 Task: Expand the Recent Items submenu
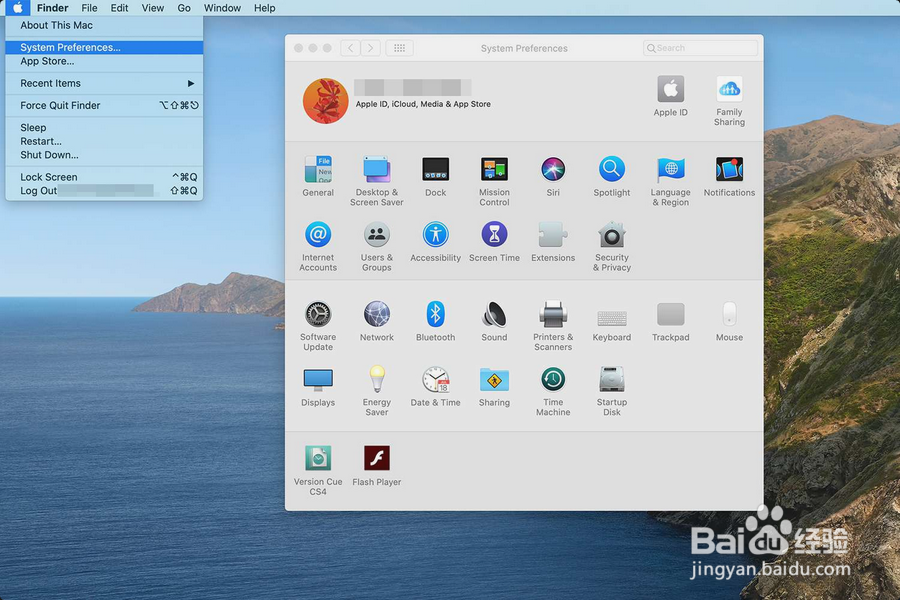(x=104, y=83)
